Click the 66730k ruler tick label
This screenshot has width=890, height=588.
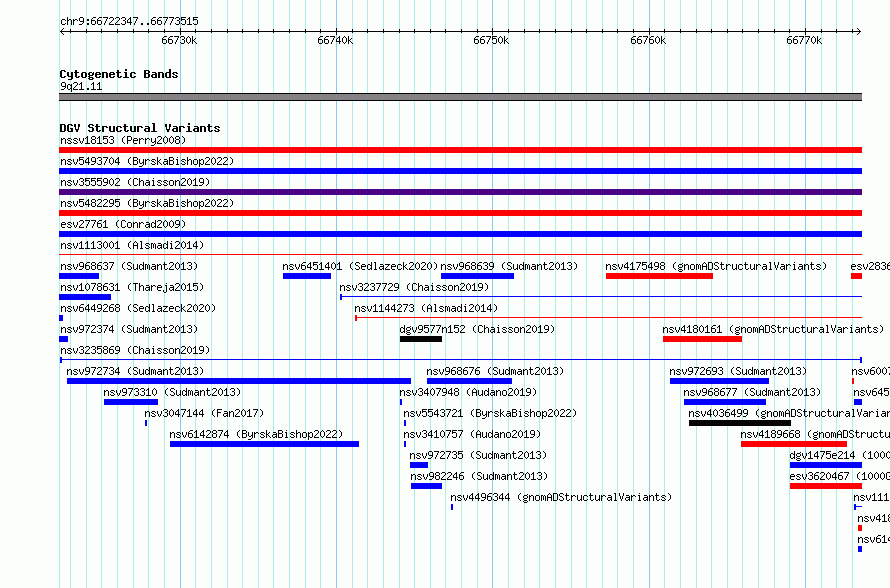[x=179, y=40]
